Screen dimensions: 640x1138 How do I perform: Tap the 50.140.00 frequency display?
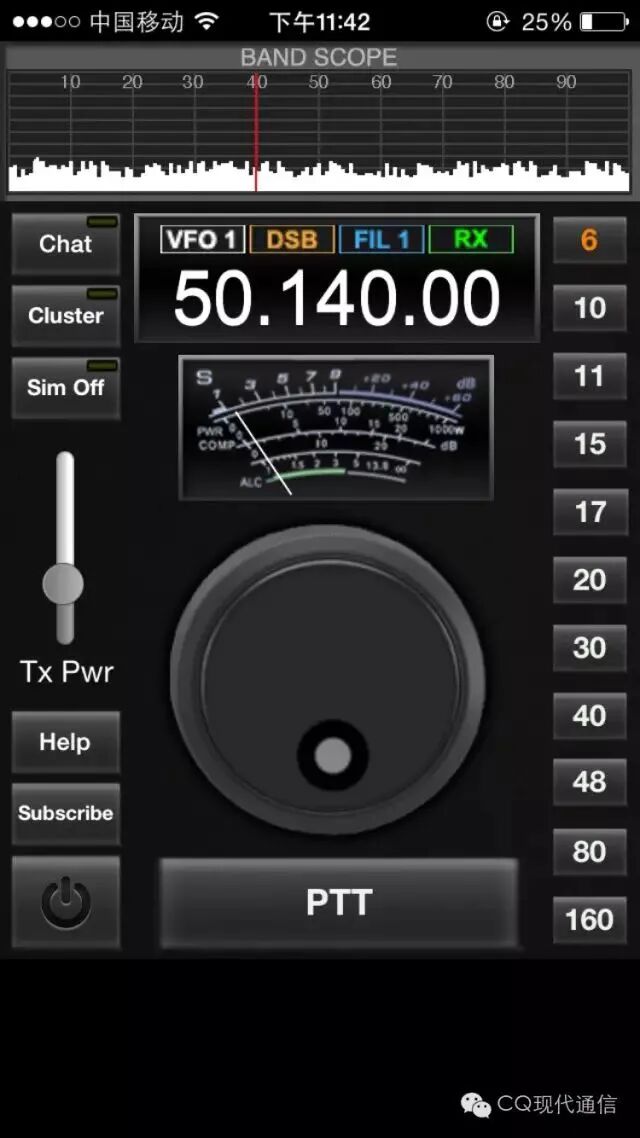point(337,298)
